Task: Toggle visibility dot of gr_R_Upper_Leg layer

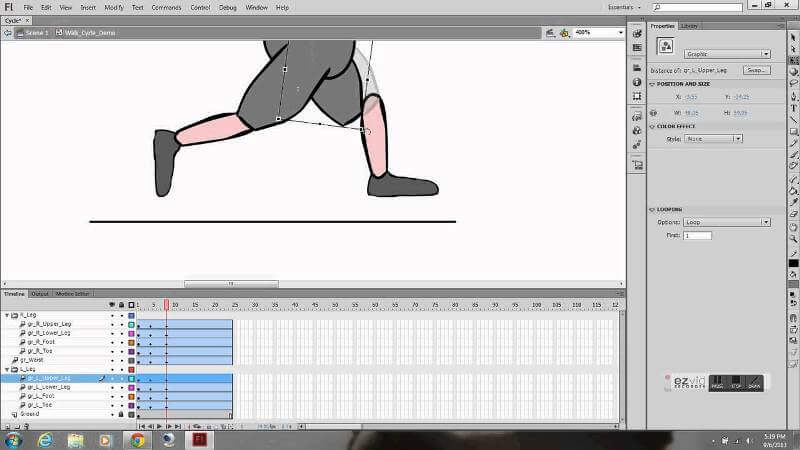Action: tap(112, 324)
